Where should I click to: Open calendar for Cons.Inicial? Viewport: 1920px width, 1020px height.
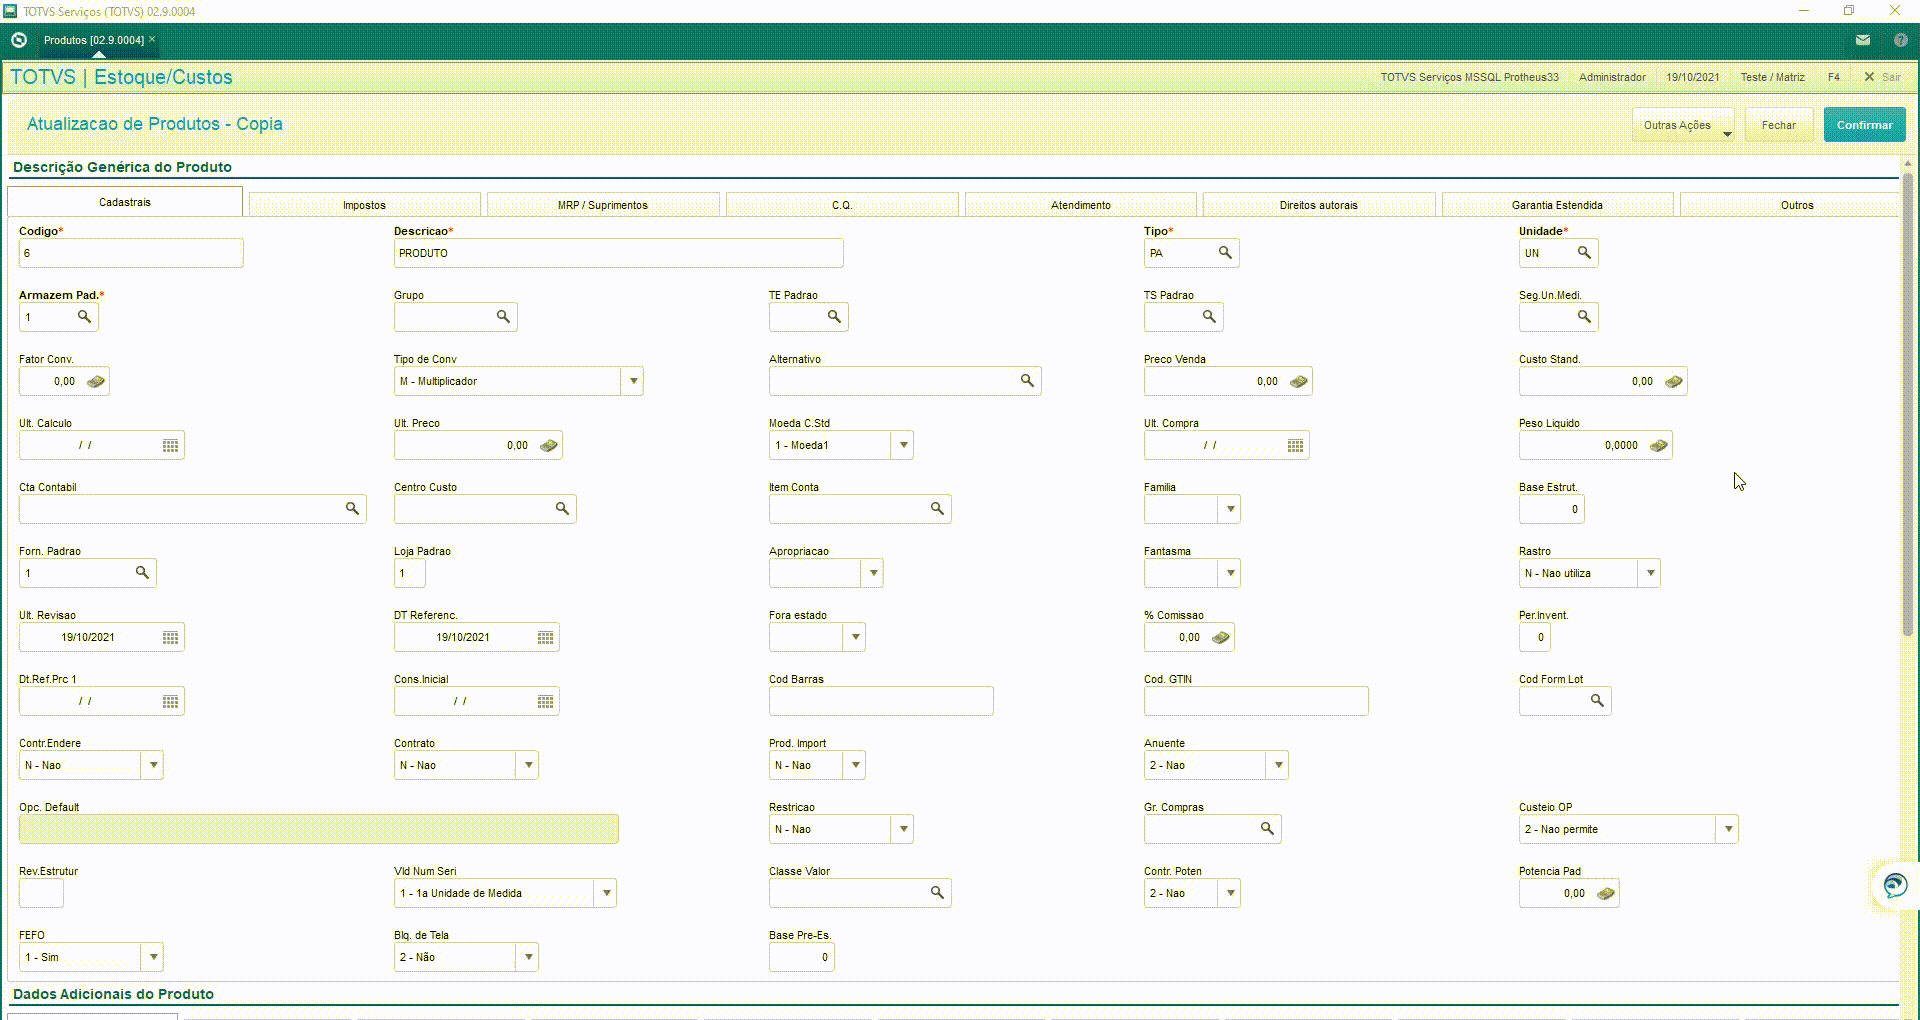(x=546, y=701)
